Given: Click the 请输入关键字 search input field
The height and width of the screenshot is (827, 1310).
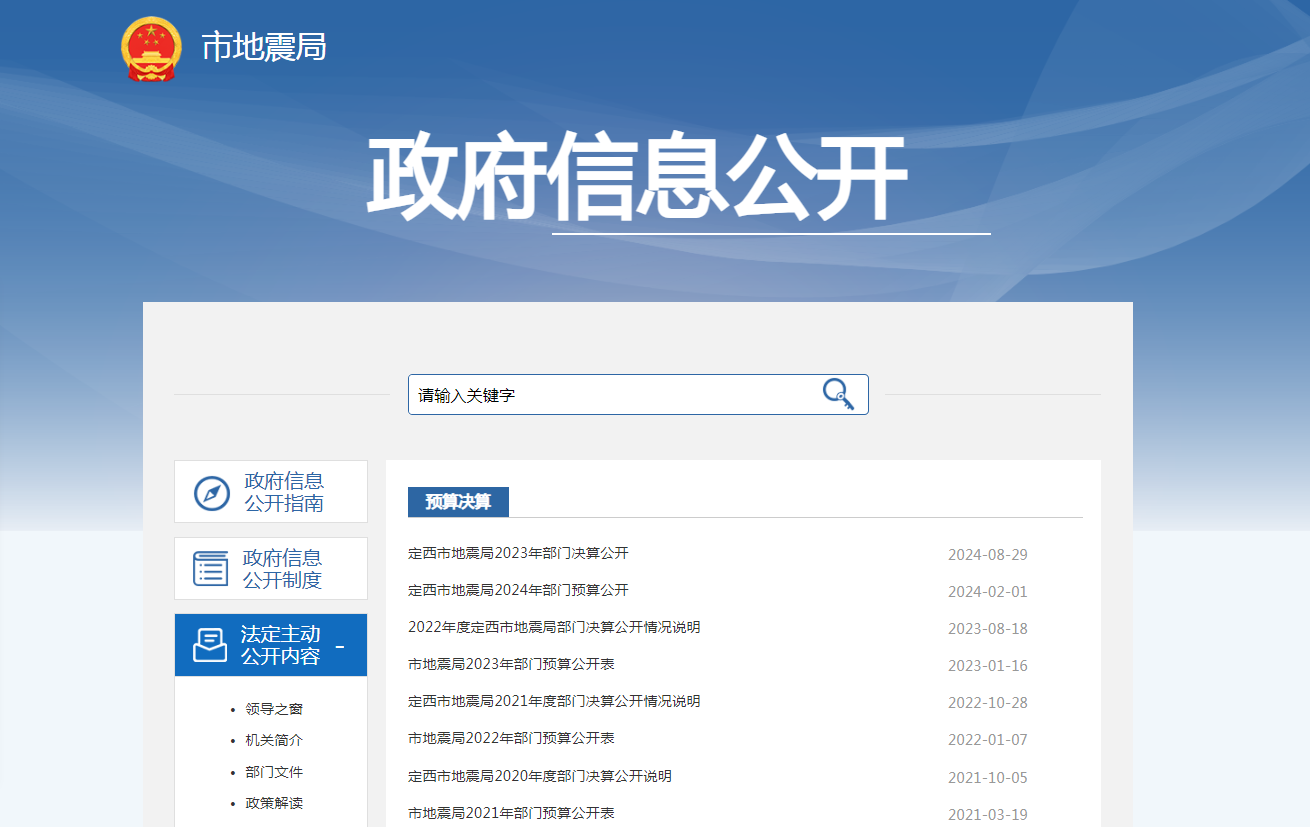Looking at the screenshot, I should tap(600, 394).
